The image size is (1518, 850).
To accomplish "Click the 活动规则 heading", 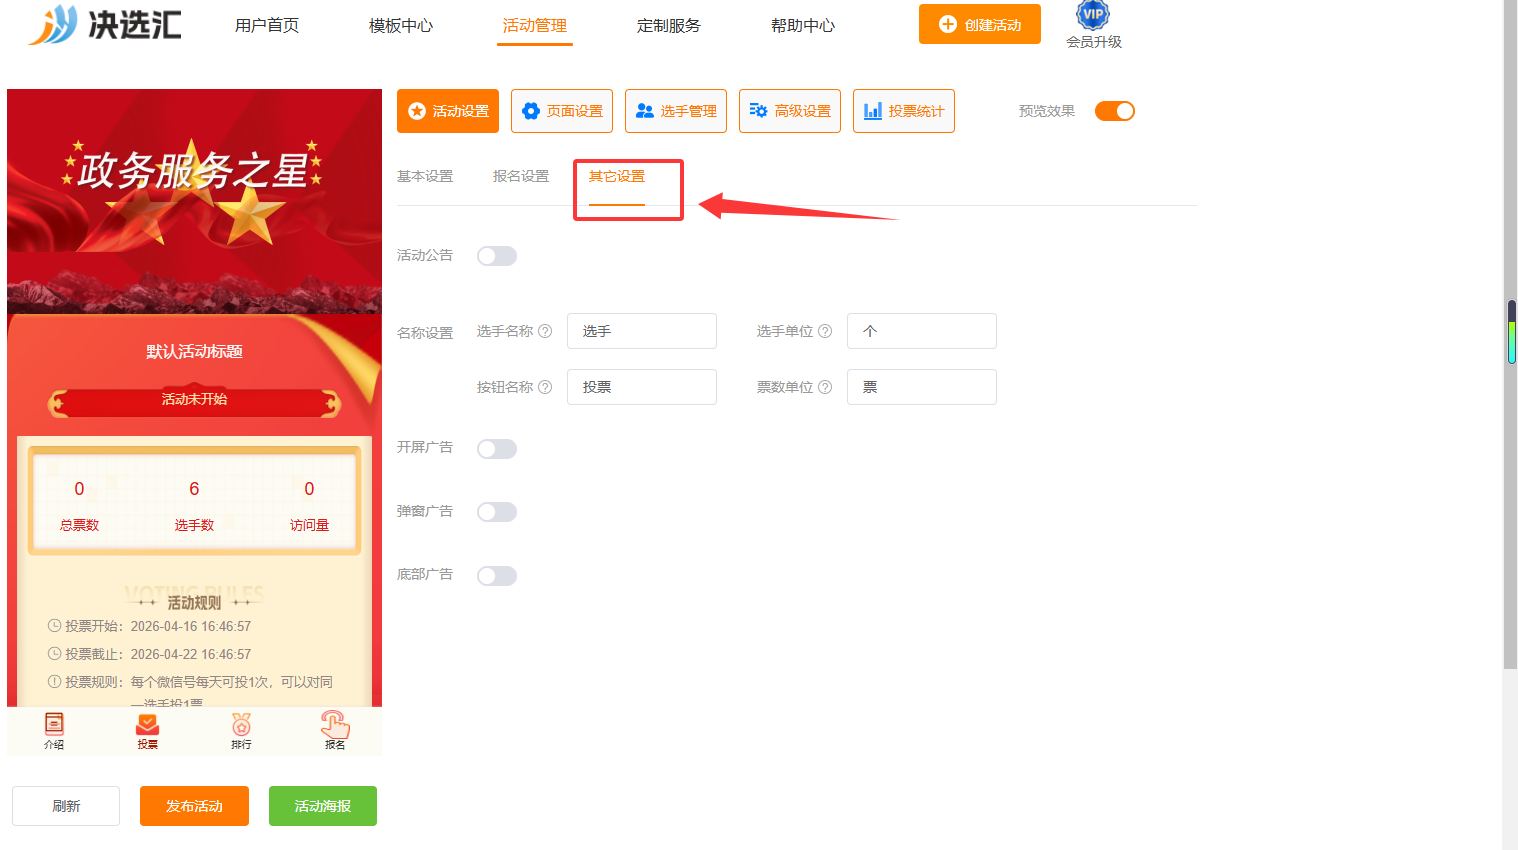I will point(194,603).
